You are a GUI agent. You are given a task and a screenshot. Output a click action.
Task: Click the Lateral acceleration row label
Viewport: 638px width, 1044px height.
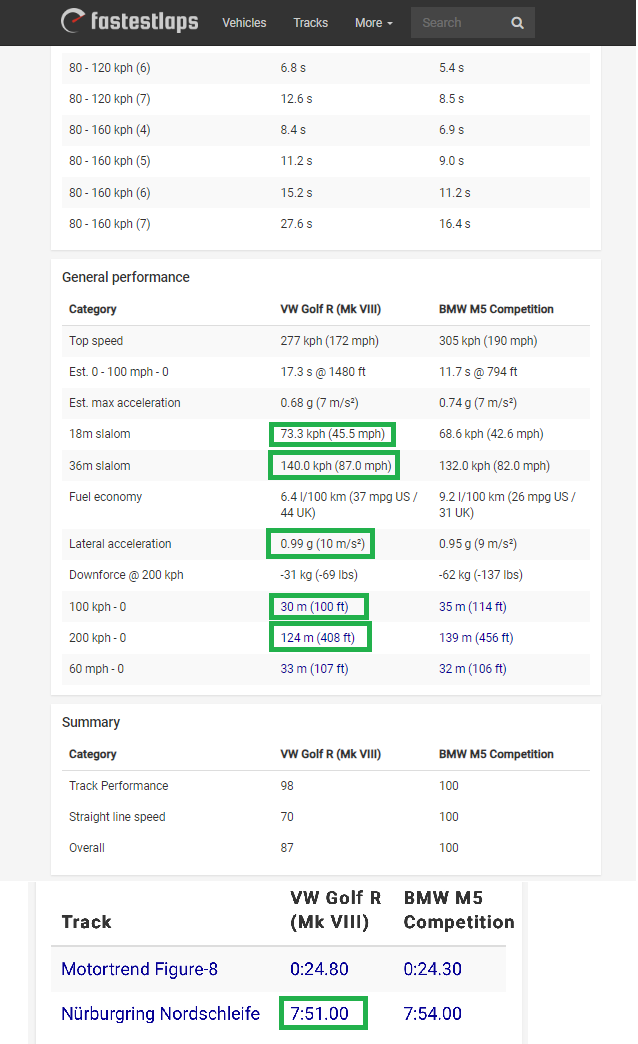coord(120,543)
